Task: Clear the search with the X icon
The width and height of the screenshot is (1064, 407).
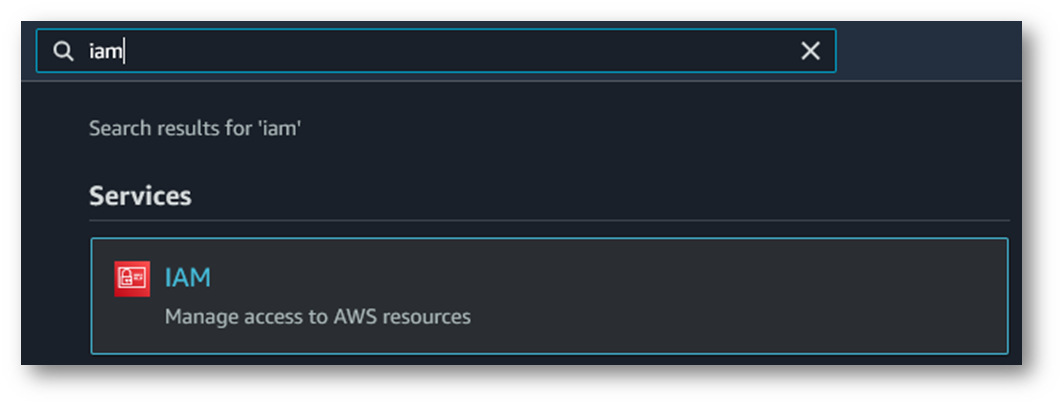Action: point(810,51)
